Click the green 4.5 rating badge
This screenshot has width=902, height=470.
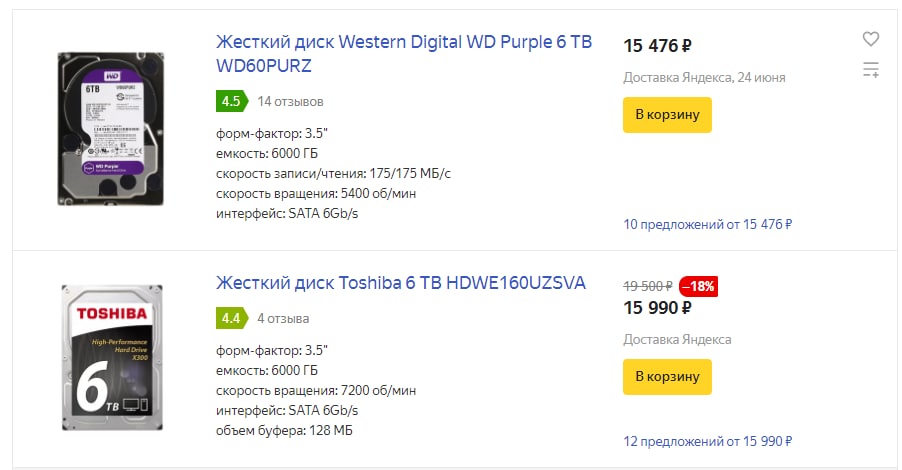[x=232, y=101]
